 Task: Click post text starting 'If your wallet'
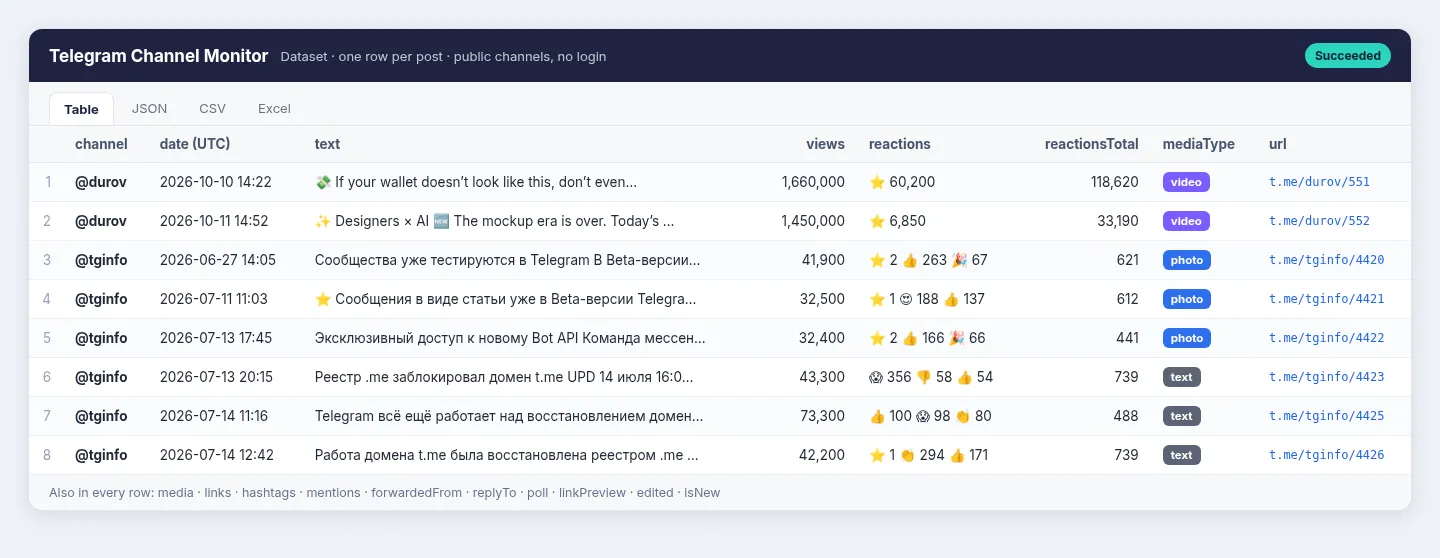point(476,182)
